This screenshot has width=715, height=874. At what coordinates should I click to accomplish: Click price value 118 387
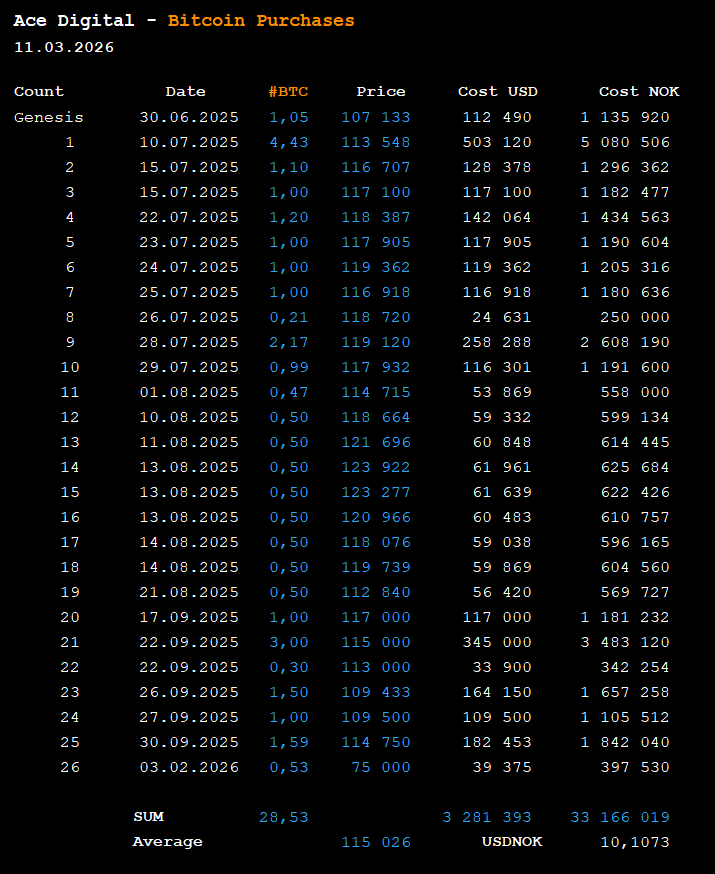(376, 217)
